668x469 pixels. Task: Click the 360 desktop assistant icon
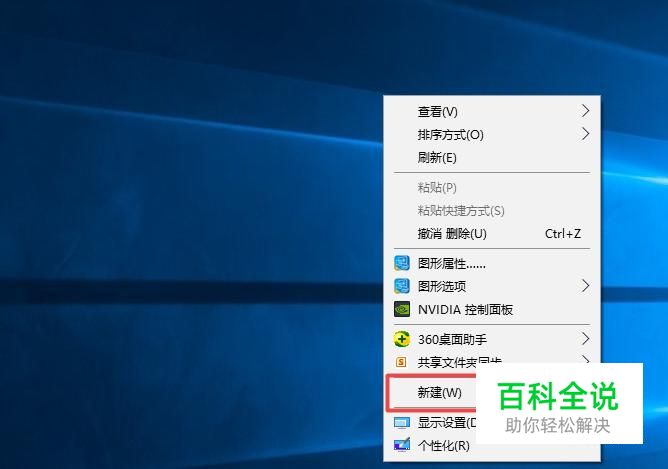click(x=402, y=339)
